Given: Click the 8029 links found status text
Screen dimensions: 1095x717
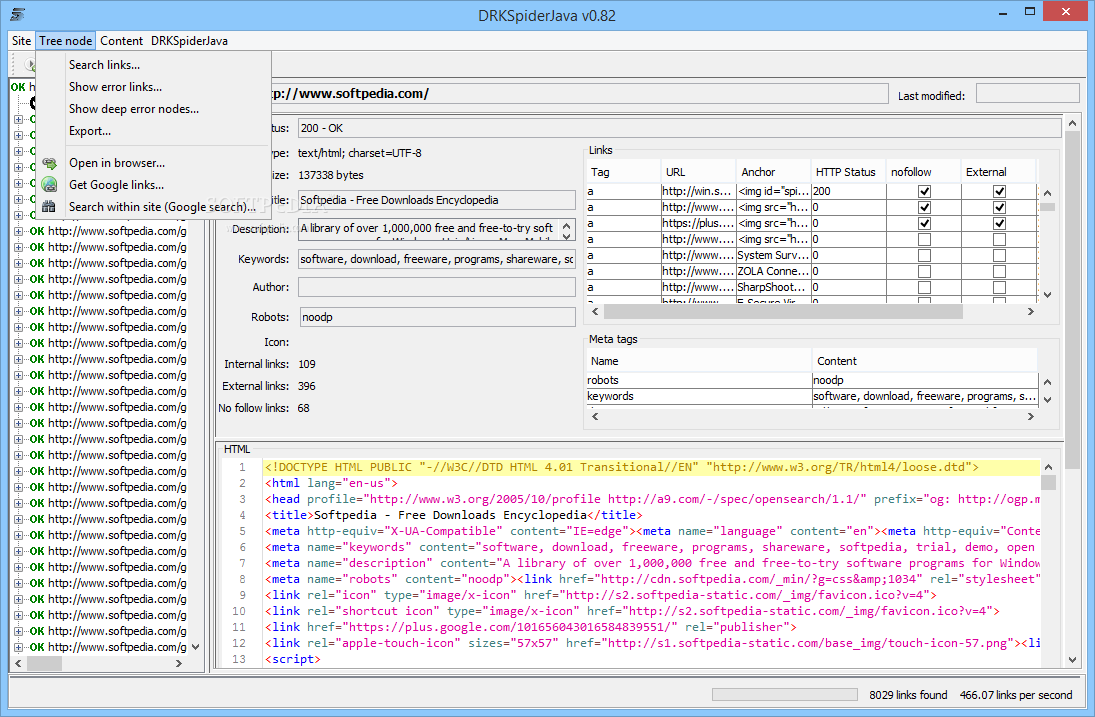Looking at the screenshot, I should (908, 695).
